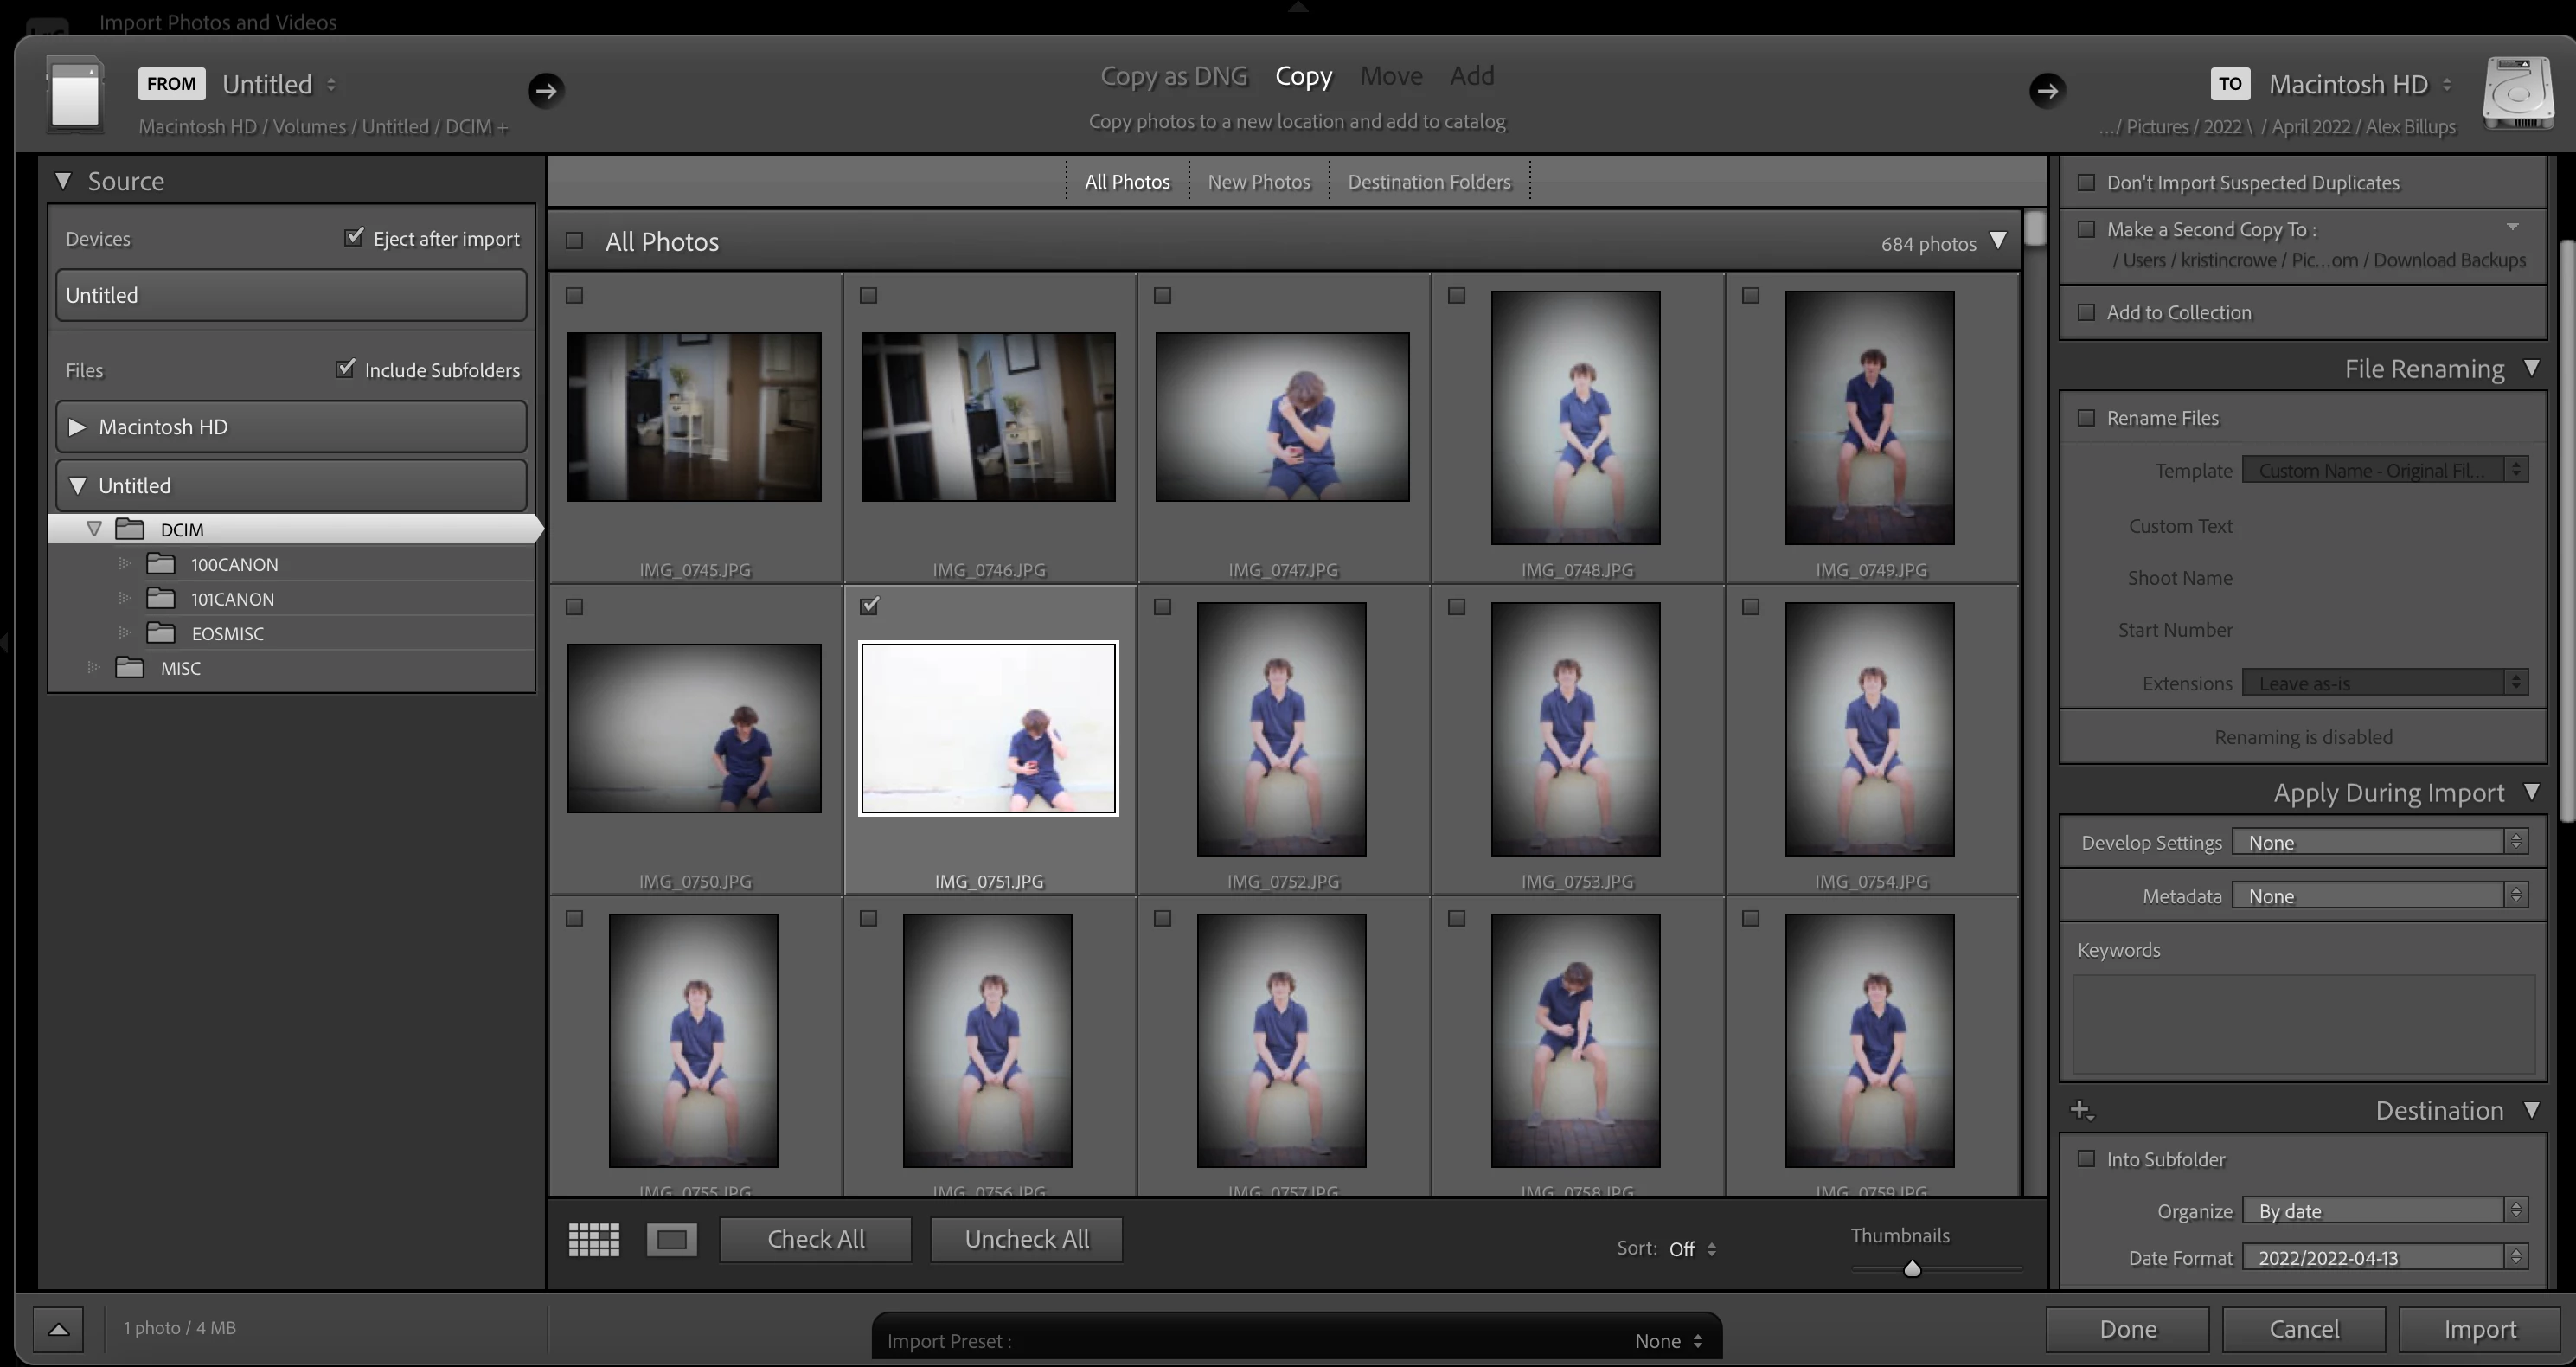Click the memory card source icon
Viewport: 2576px width, 1367px height.
coord(75,94)
